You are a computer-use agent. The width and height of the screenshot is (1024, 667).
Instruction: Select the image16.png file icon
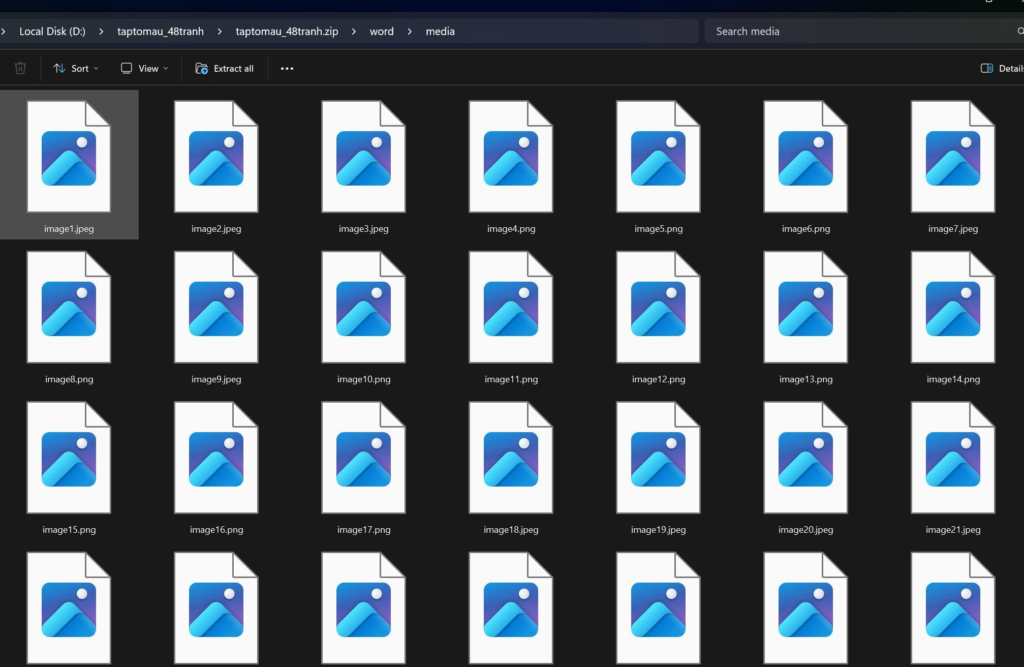(216, 458)
